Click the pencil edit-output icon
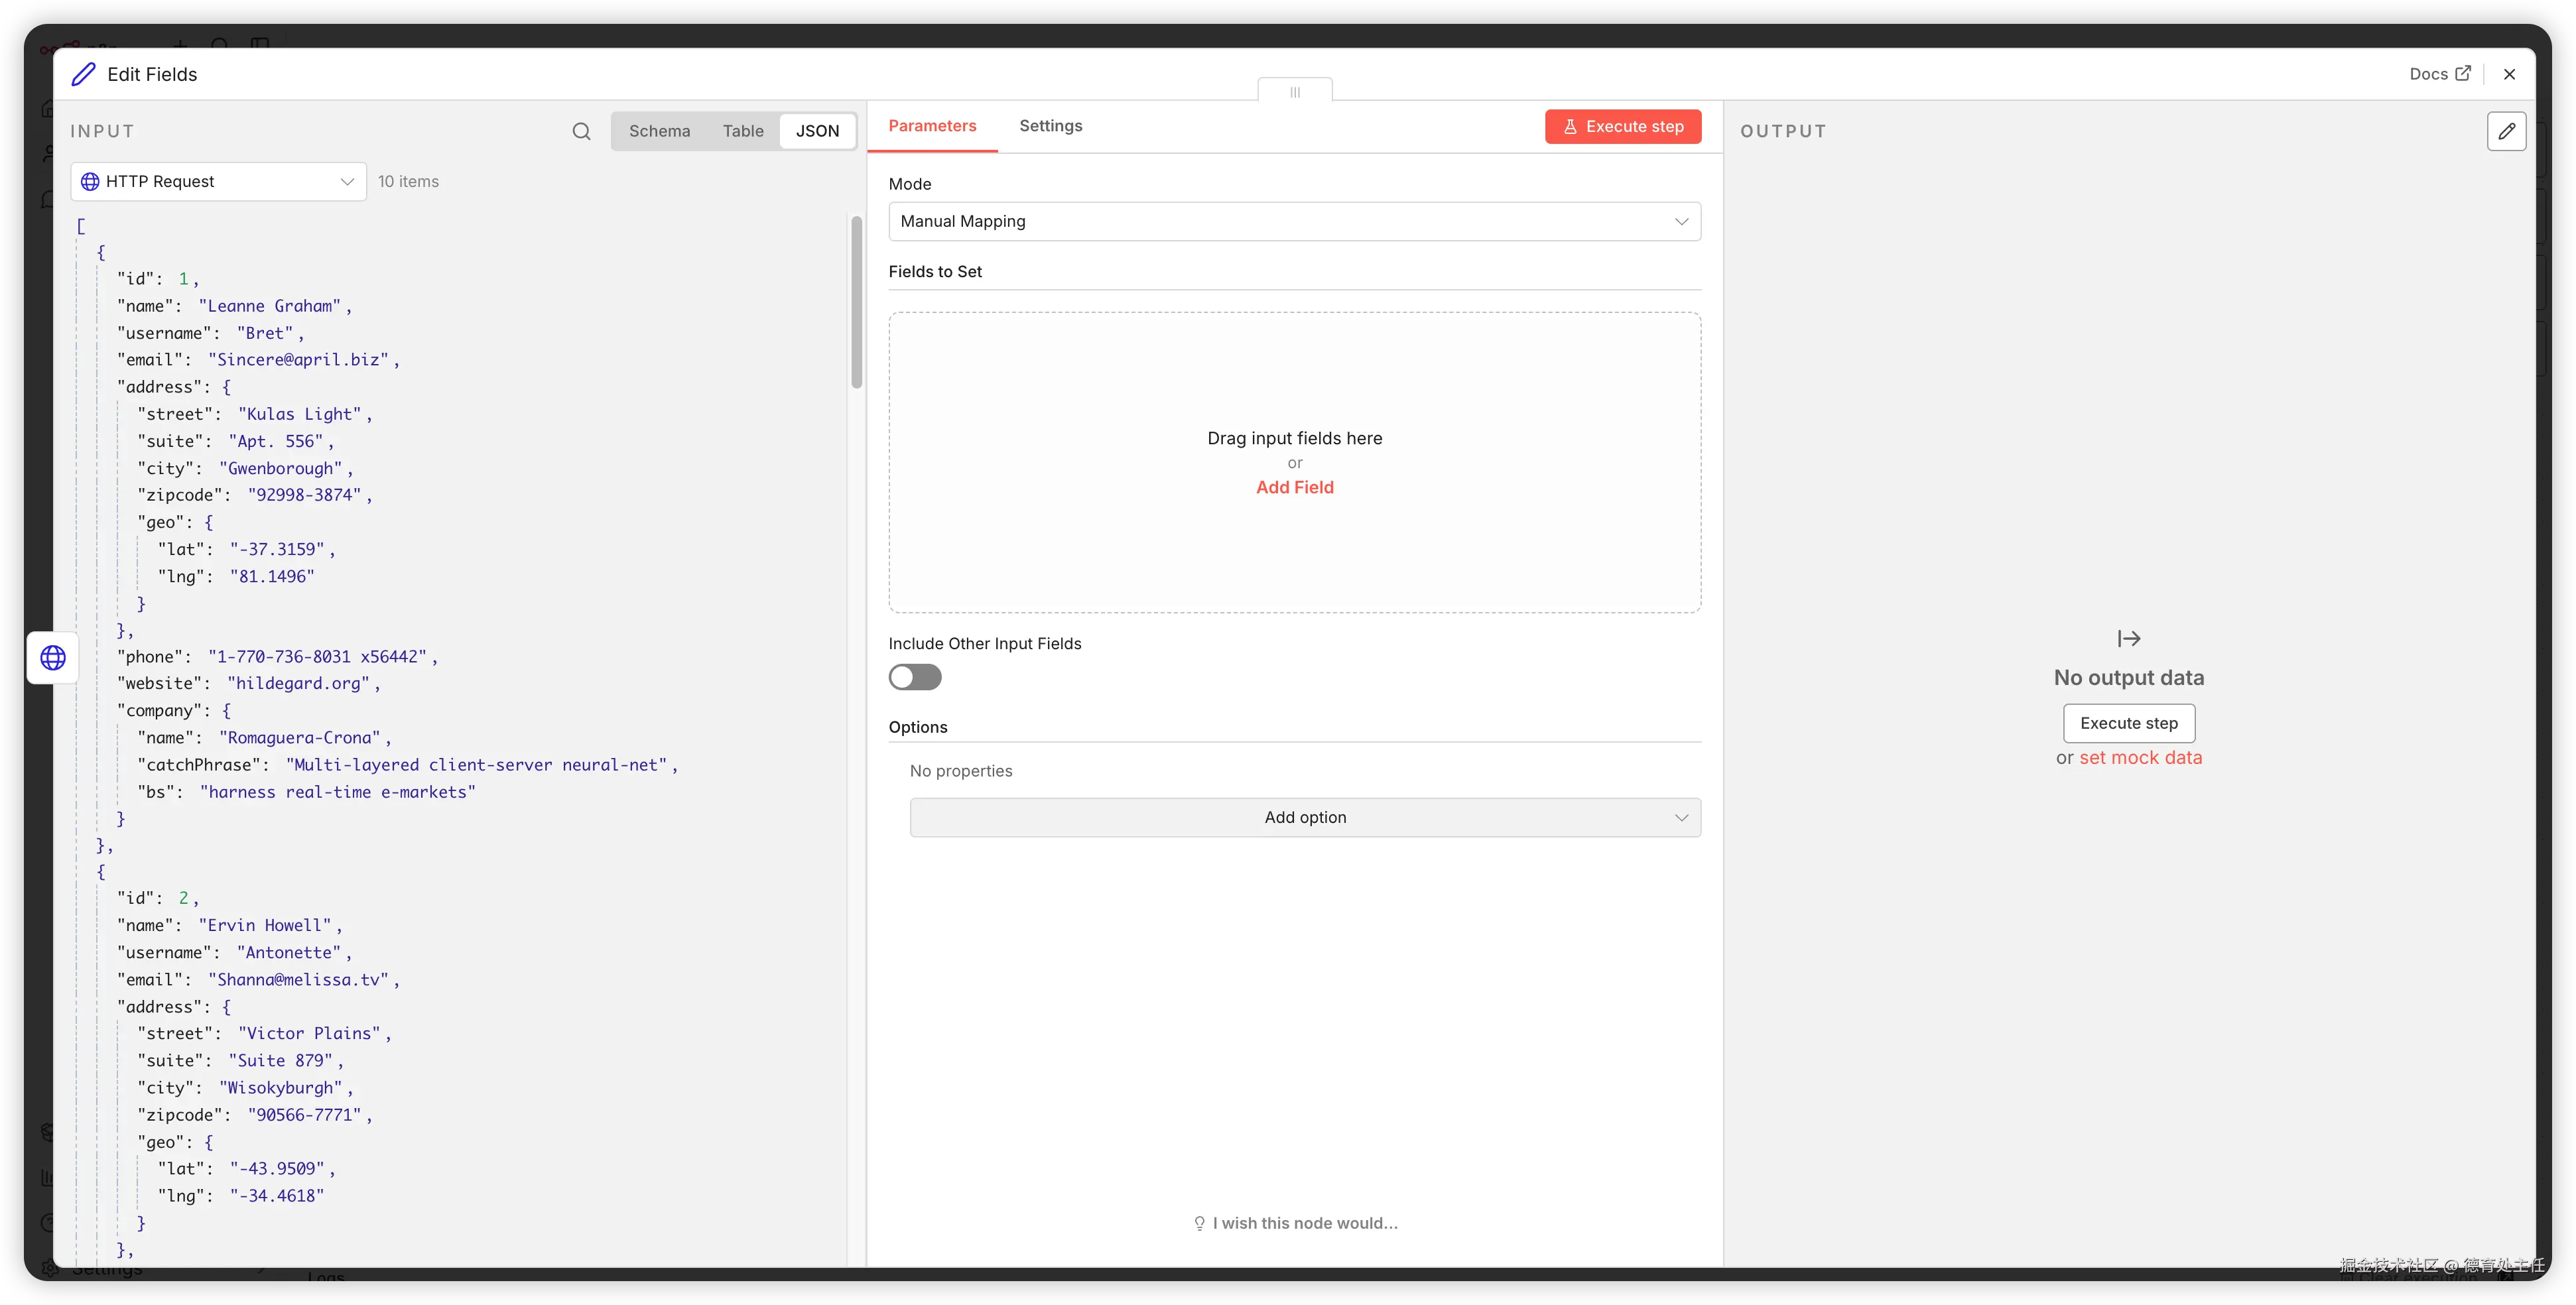 2506,131
